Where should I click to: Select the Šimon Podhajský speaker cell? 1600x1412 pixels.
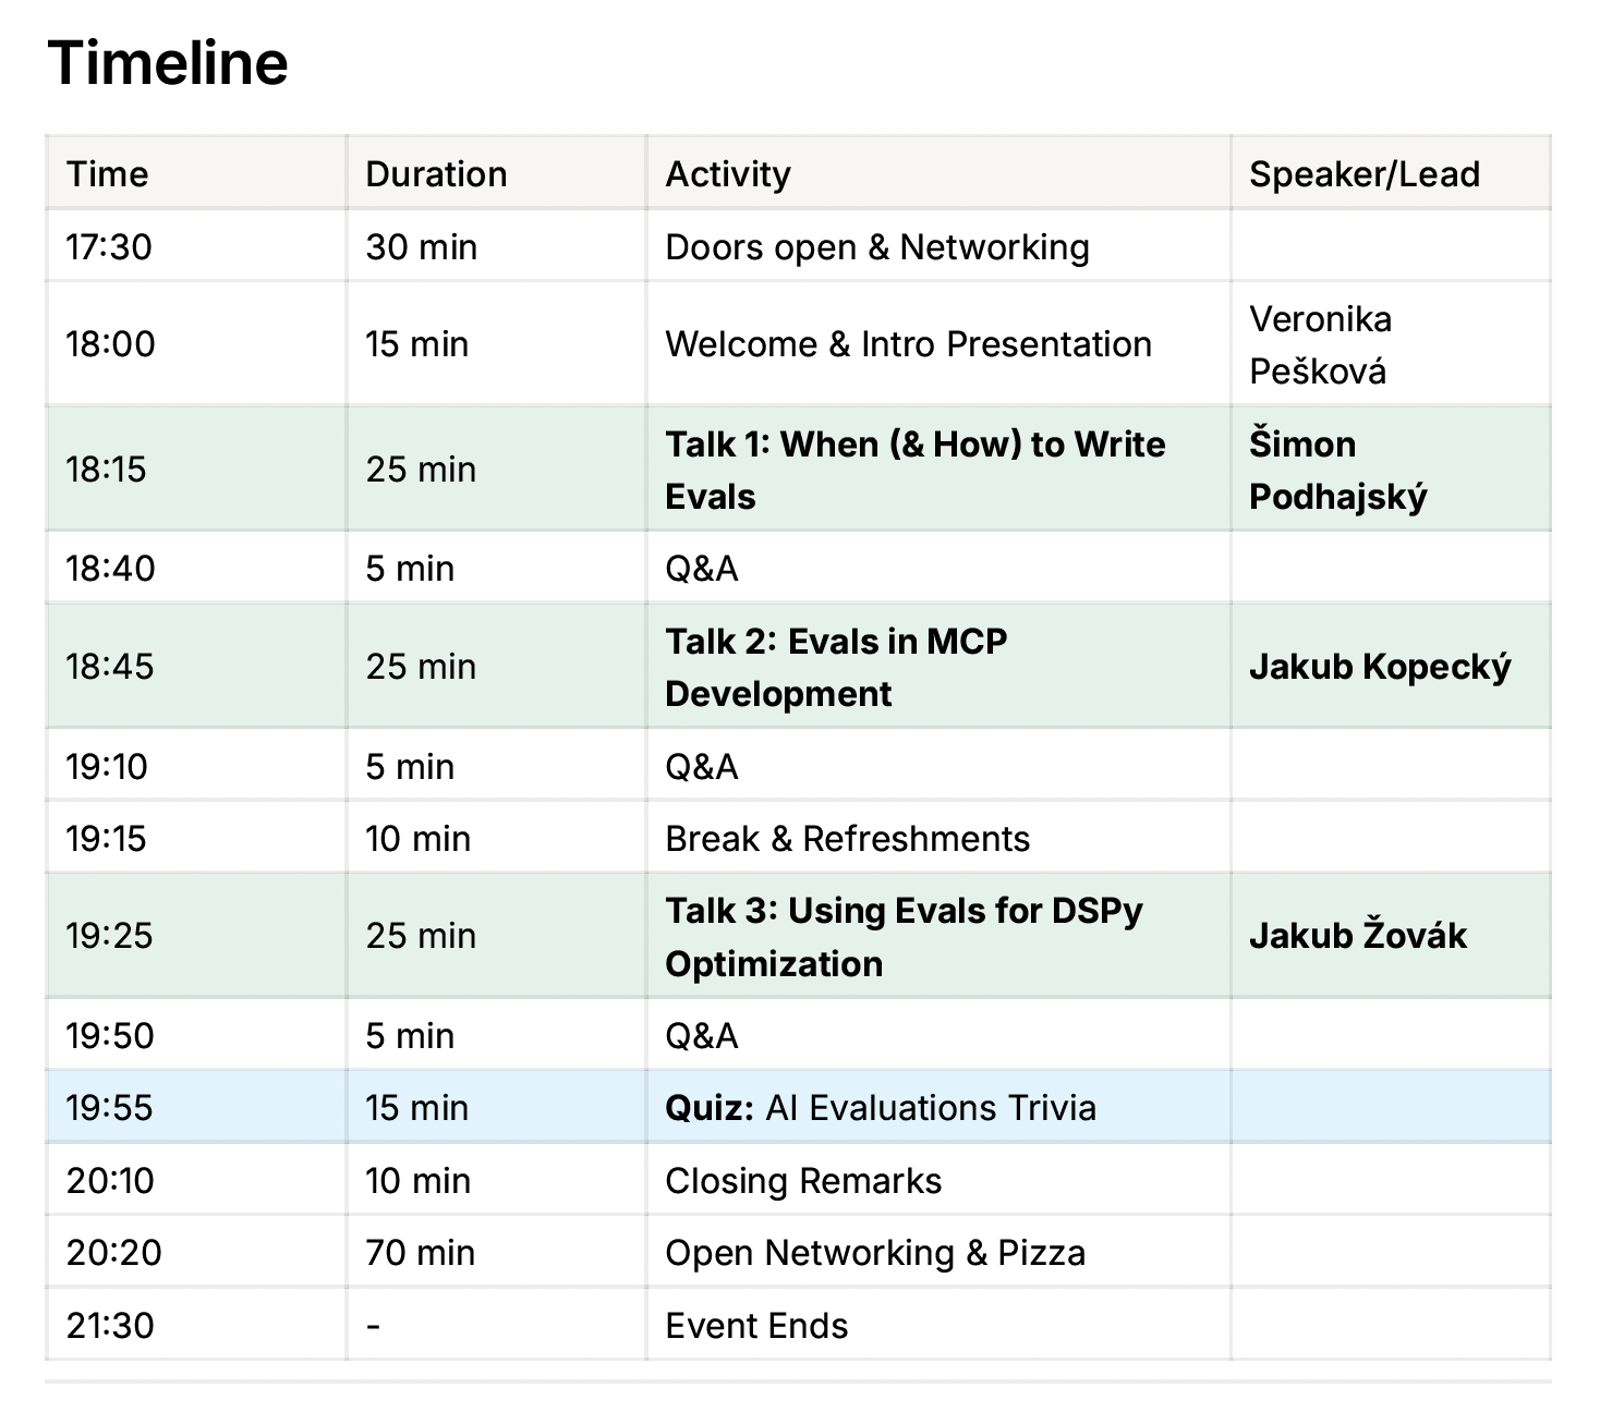tap(1338, 470)
